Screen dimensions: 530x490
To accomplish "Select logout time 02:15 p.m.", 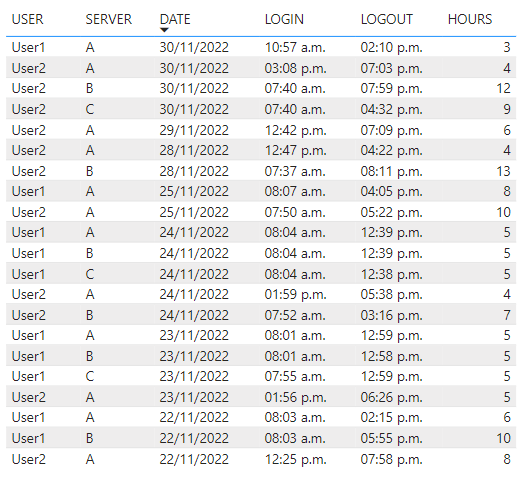I will click(x=391, y=418).
